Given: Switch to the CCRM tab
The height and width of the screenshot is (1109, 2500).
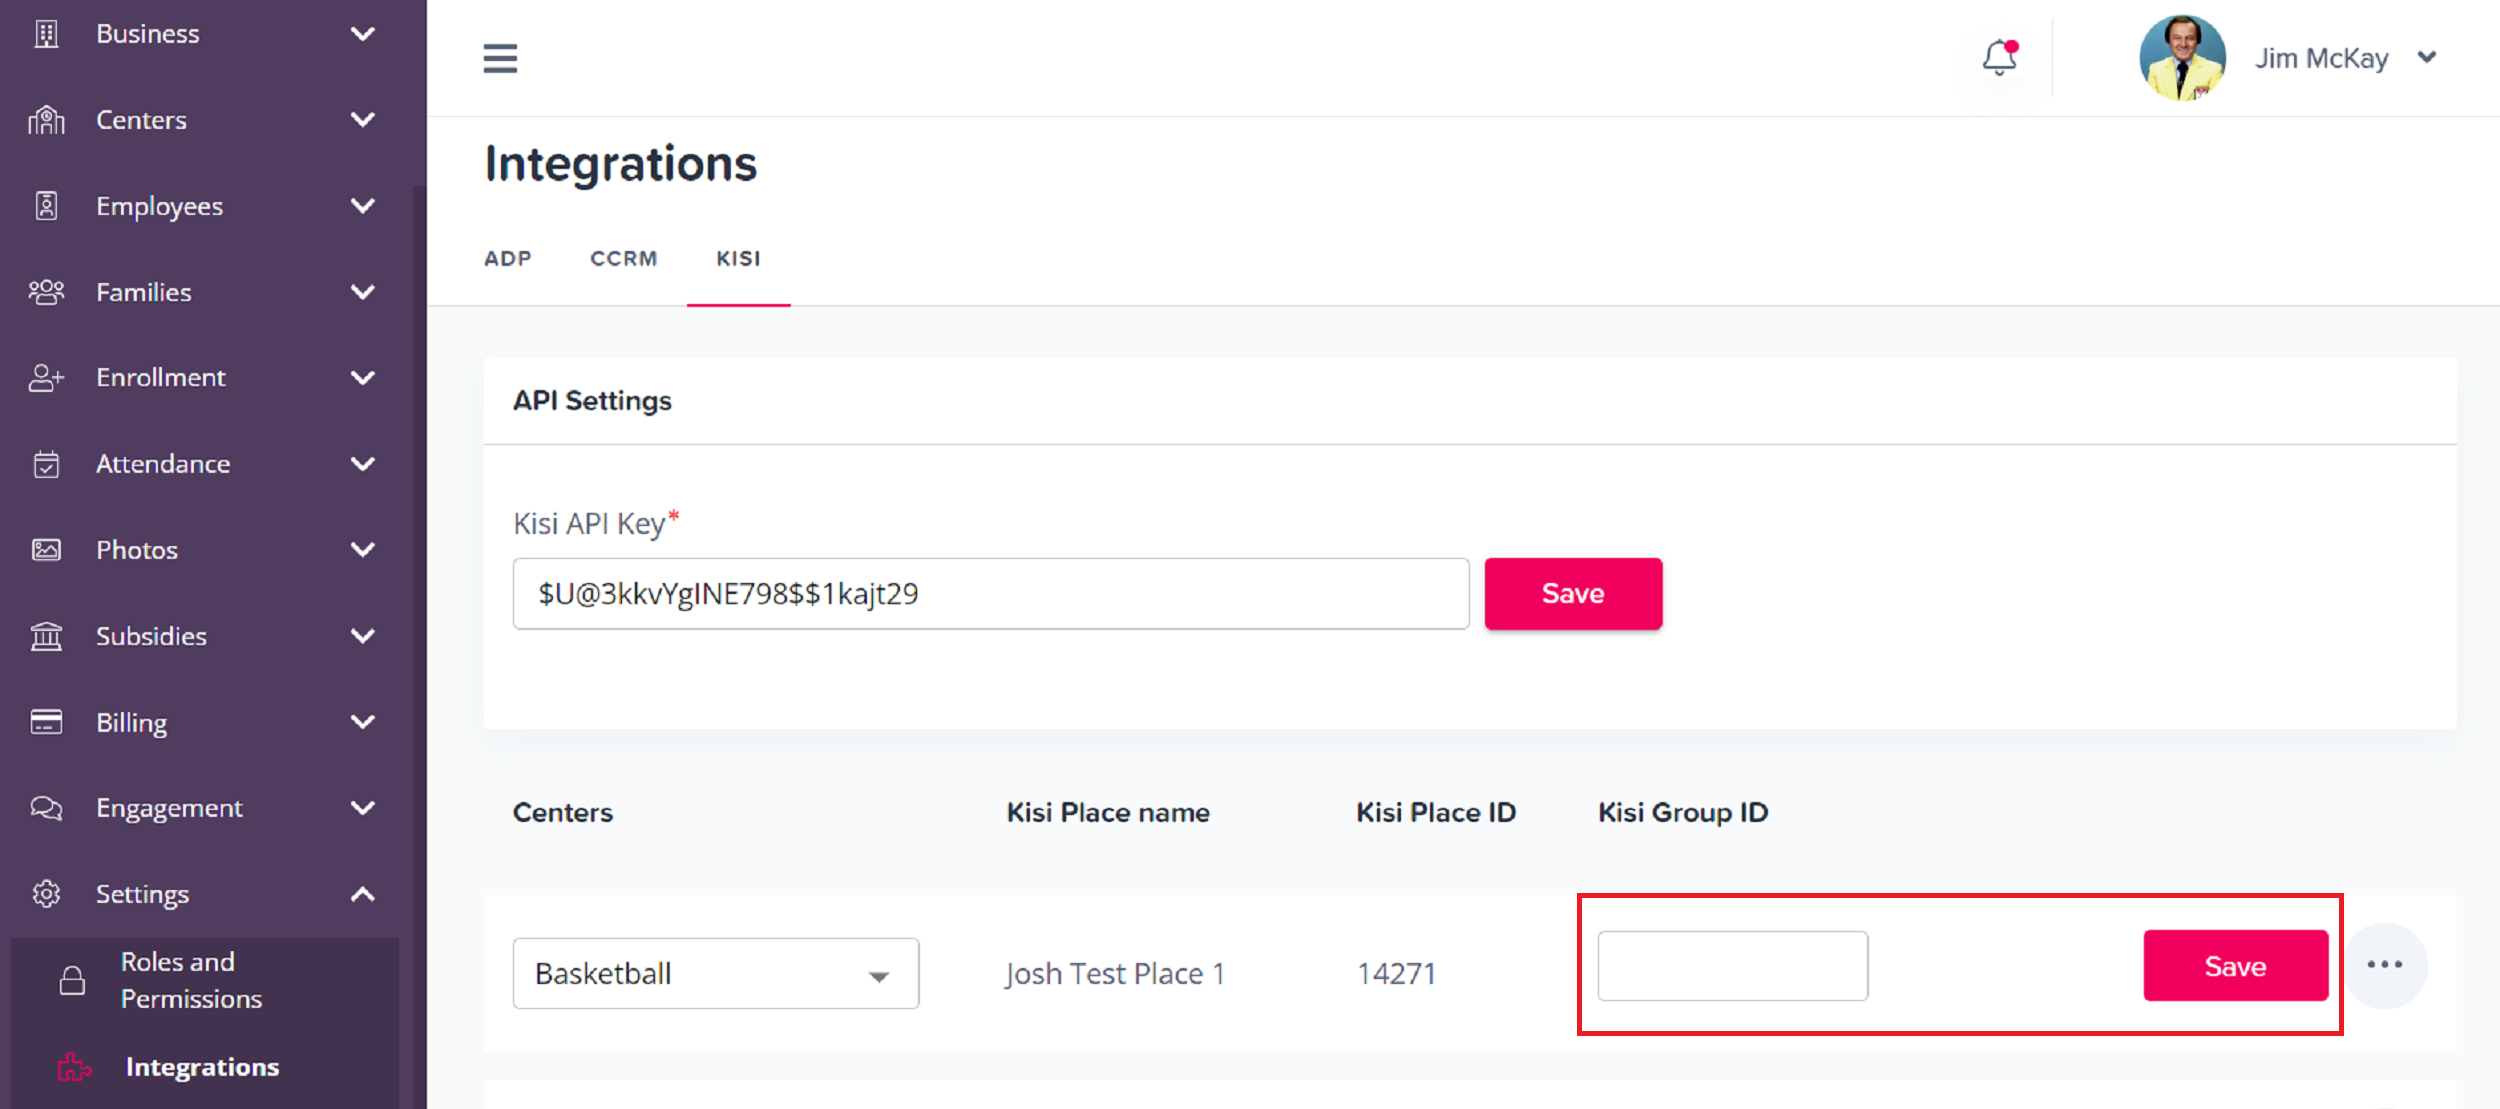Looking at the screenshot, I should coord(624,258).
